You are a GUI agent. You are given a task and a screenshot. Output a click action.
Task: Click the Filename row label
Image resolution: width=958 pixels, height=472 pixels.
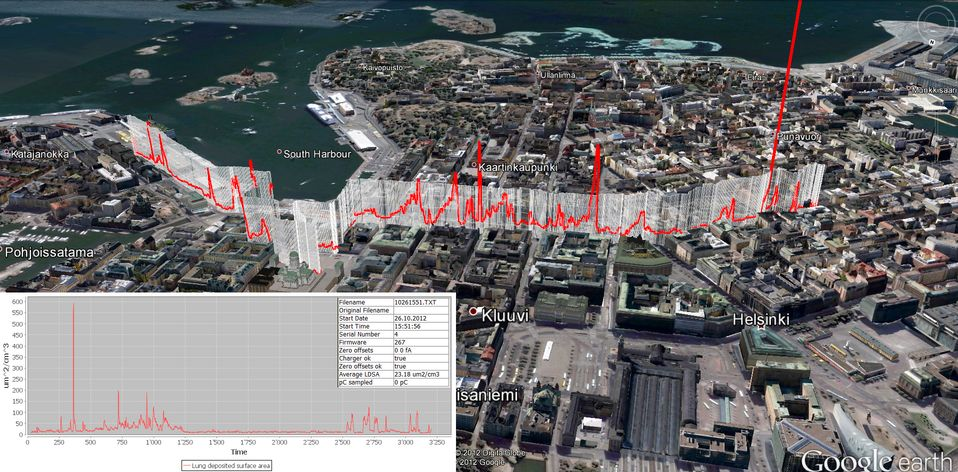(351, 302)
